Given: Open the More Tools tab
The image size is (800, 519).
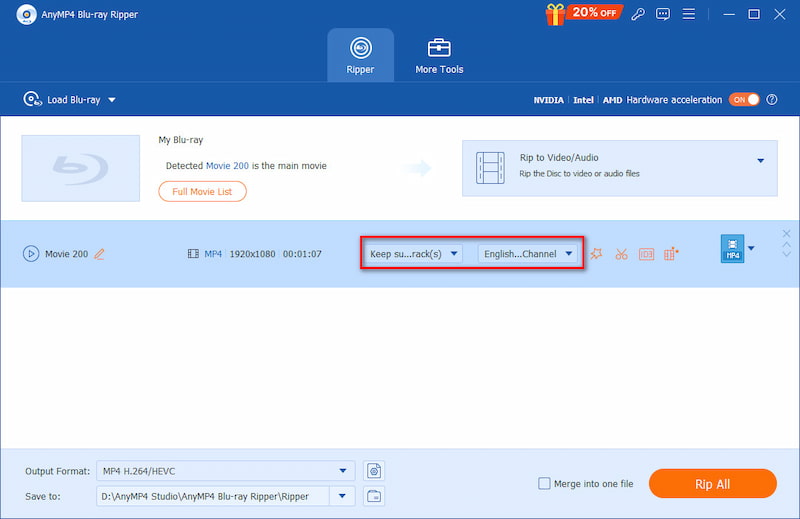Looking at the screenshot, I should (439, 55).
